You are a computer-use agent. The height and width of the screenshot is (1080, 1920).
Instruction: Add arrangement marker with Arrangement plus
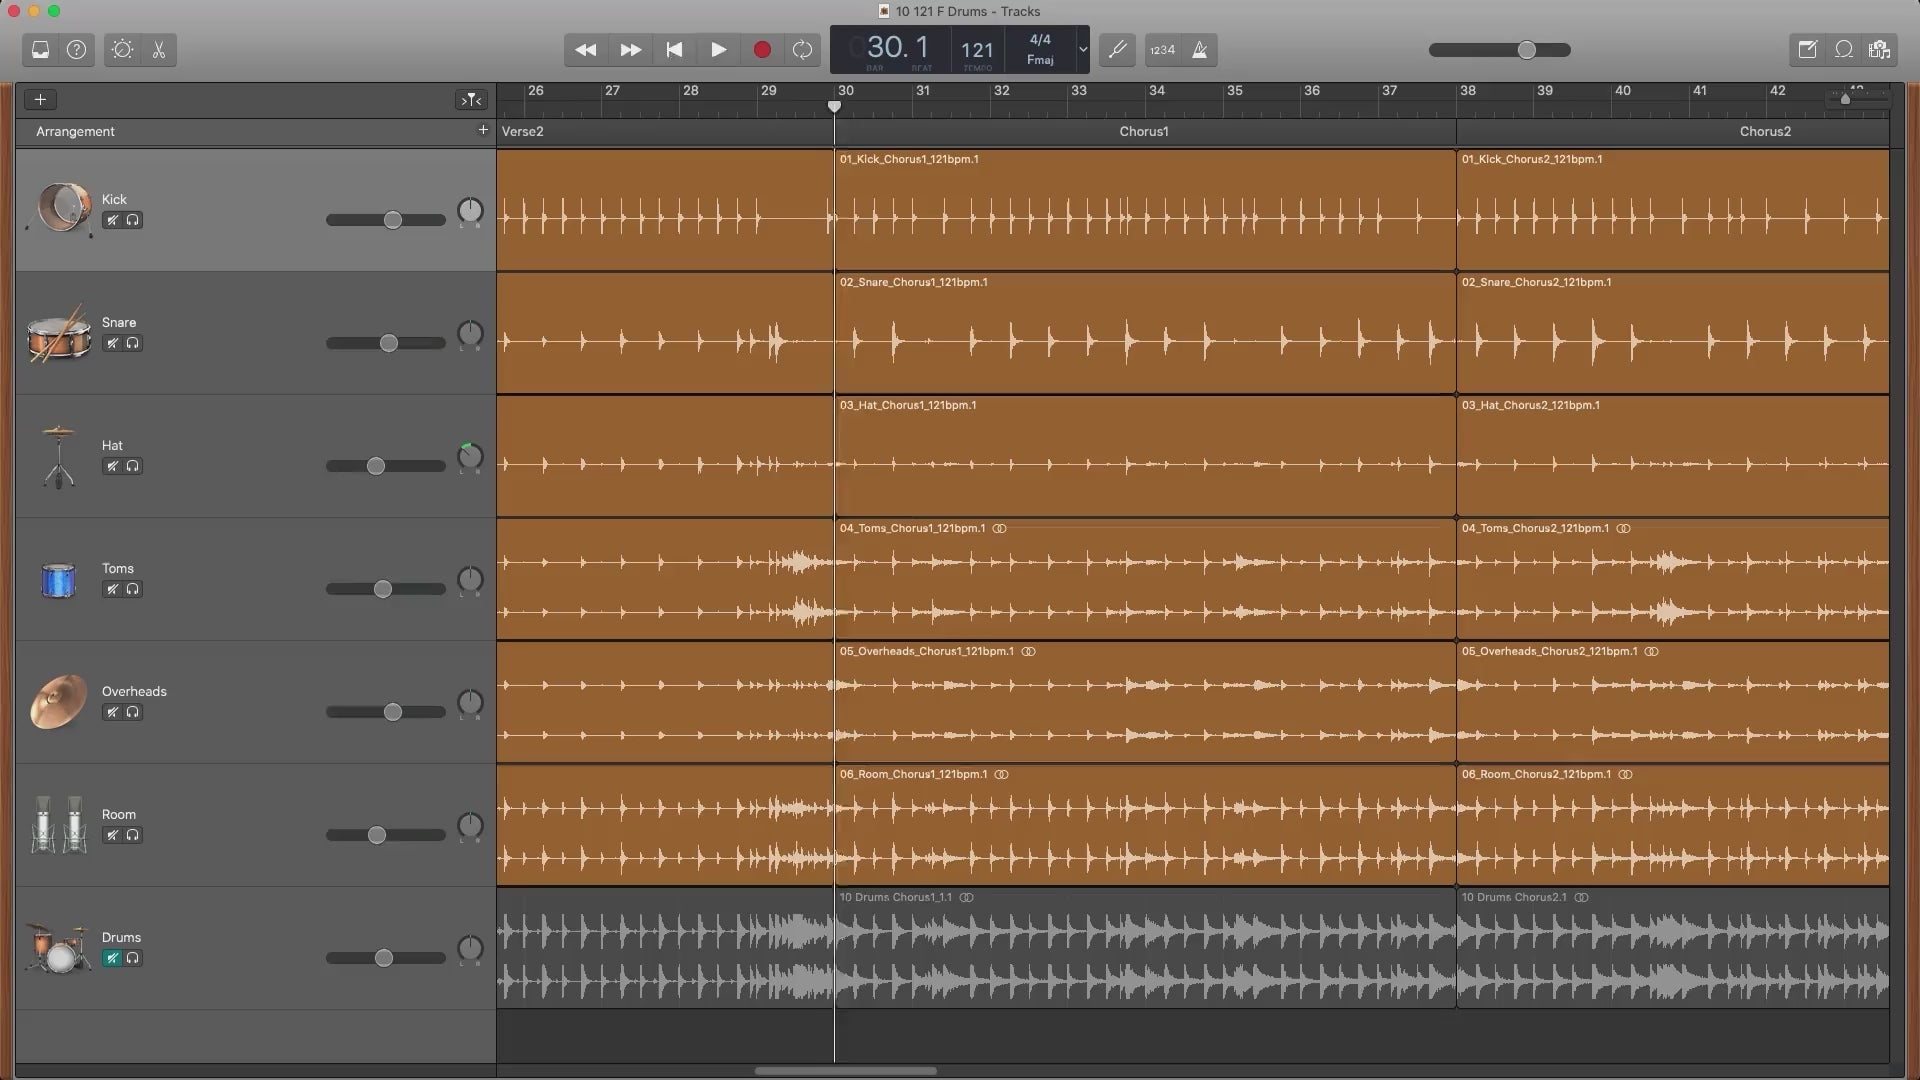[483, 130]
